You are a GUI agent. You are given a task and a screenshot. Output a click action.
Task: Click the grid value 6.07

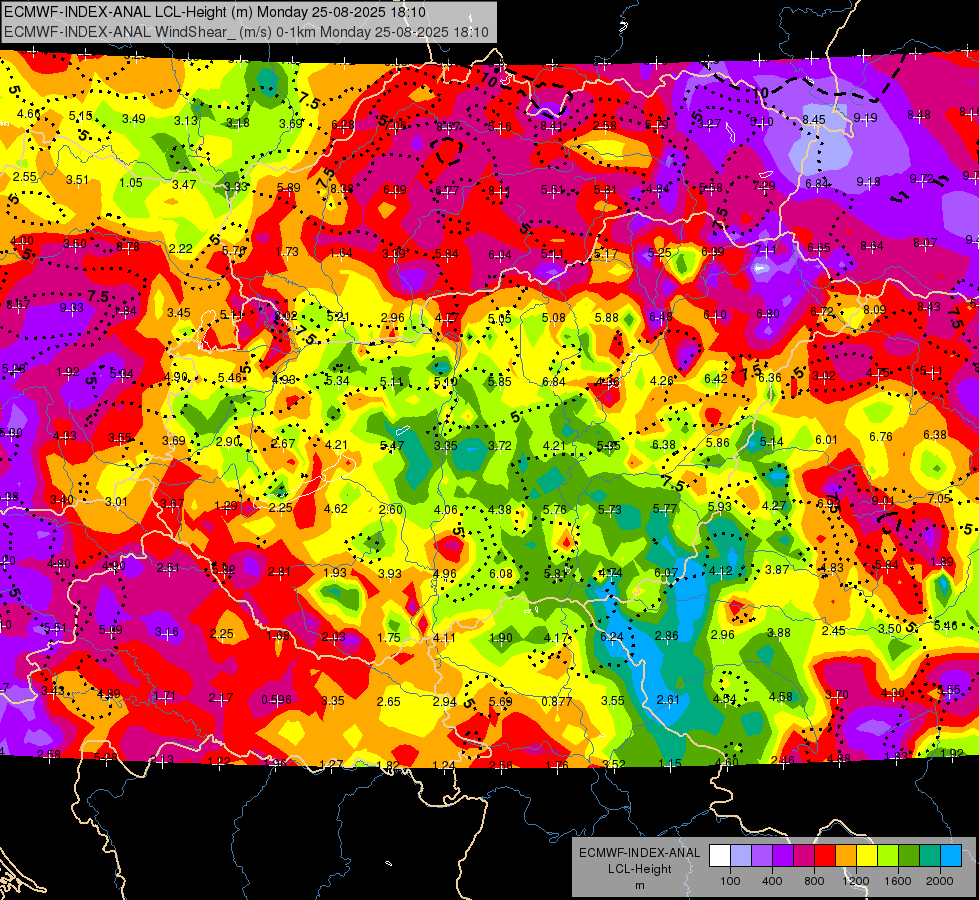tap(666, 572)
